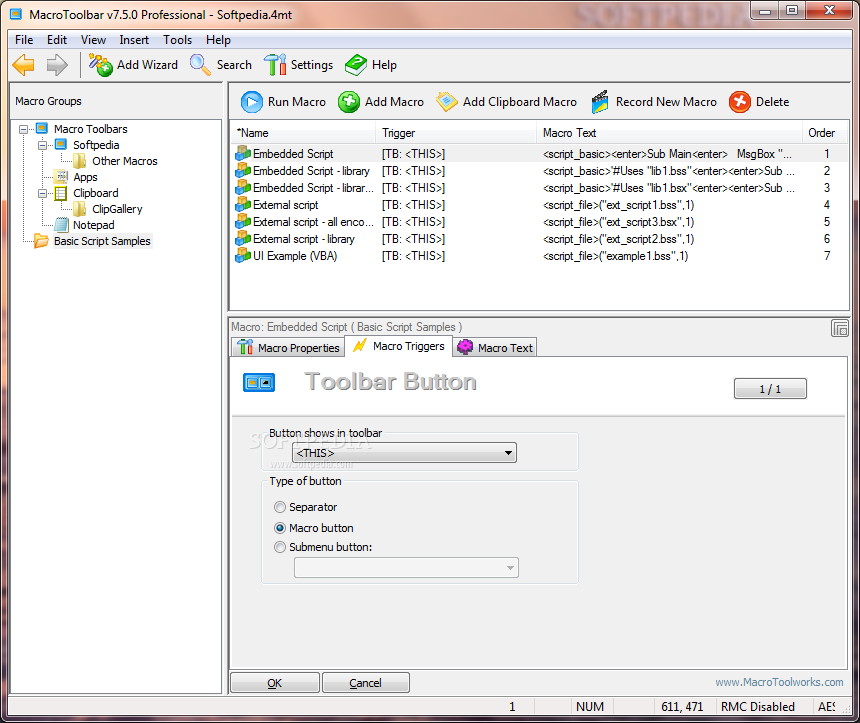Open the Insert menu

coord(134,40)
